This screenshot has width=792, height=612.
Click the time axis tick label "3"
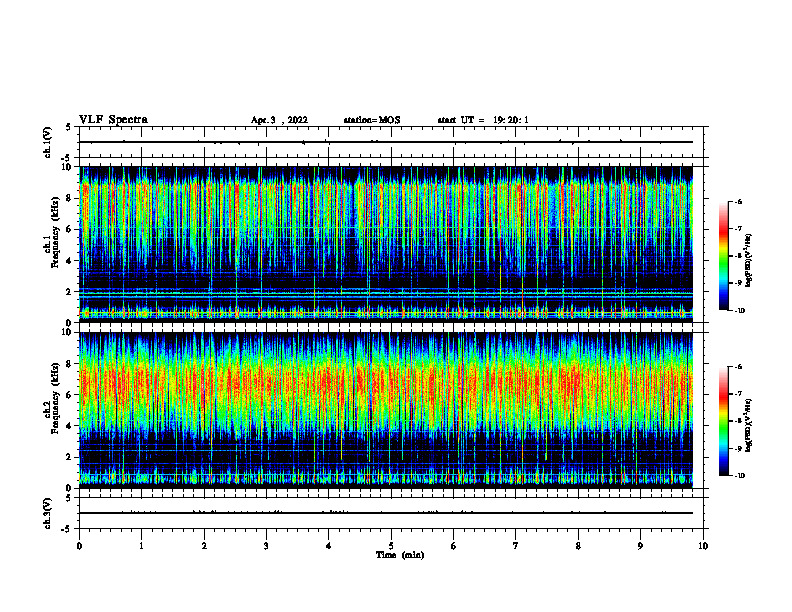[266, 546]
